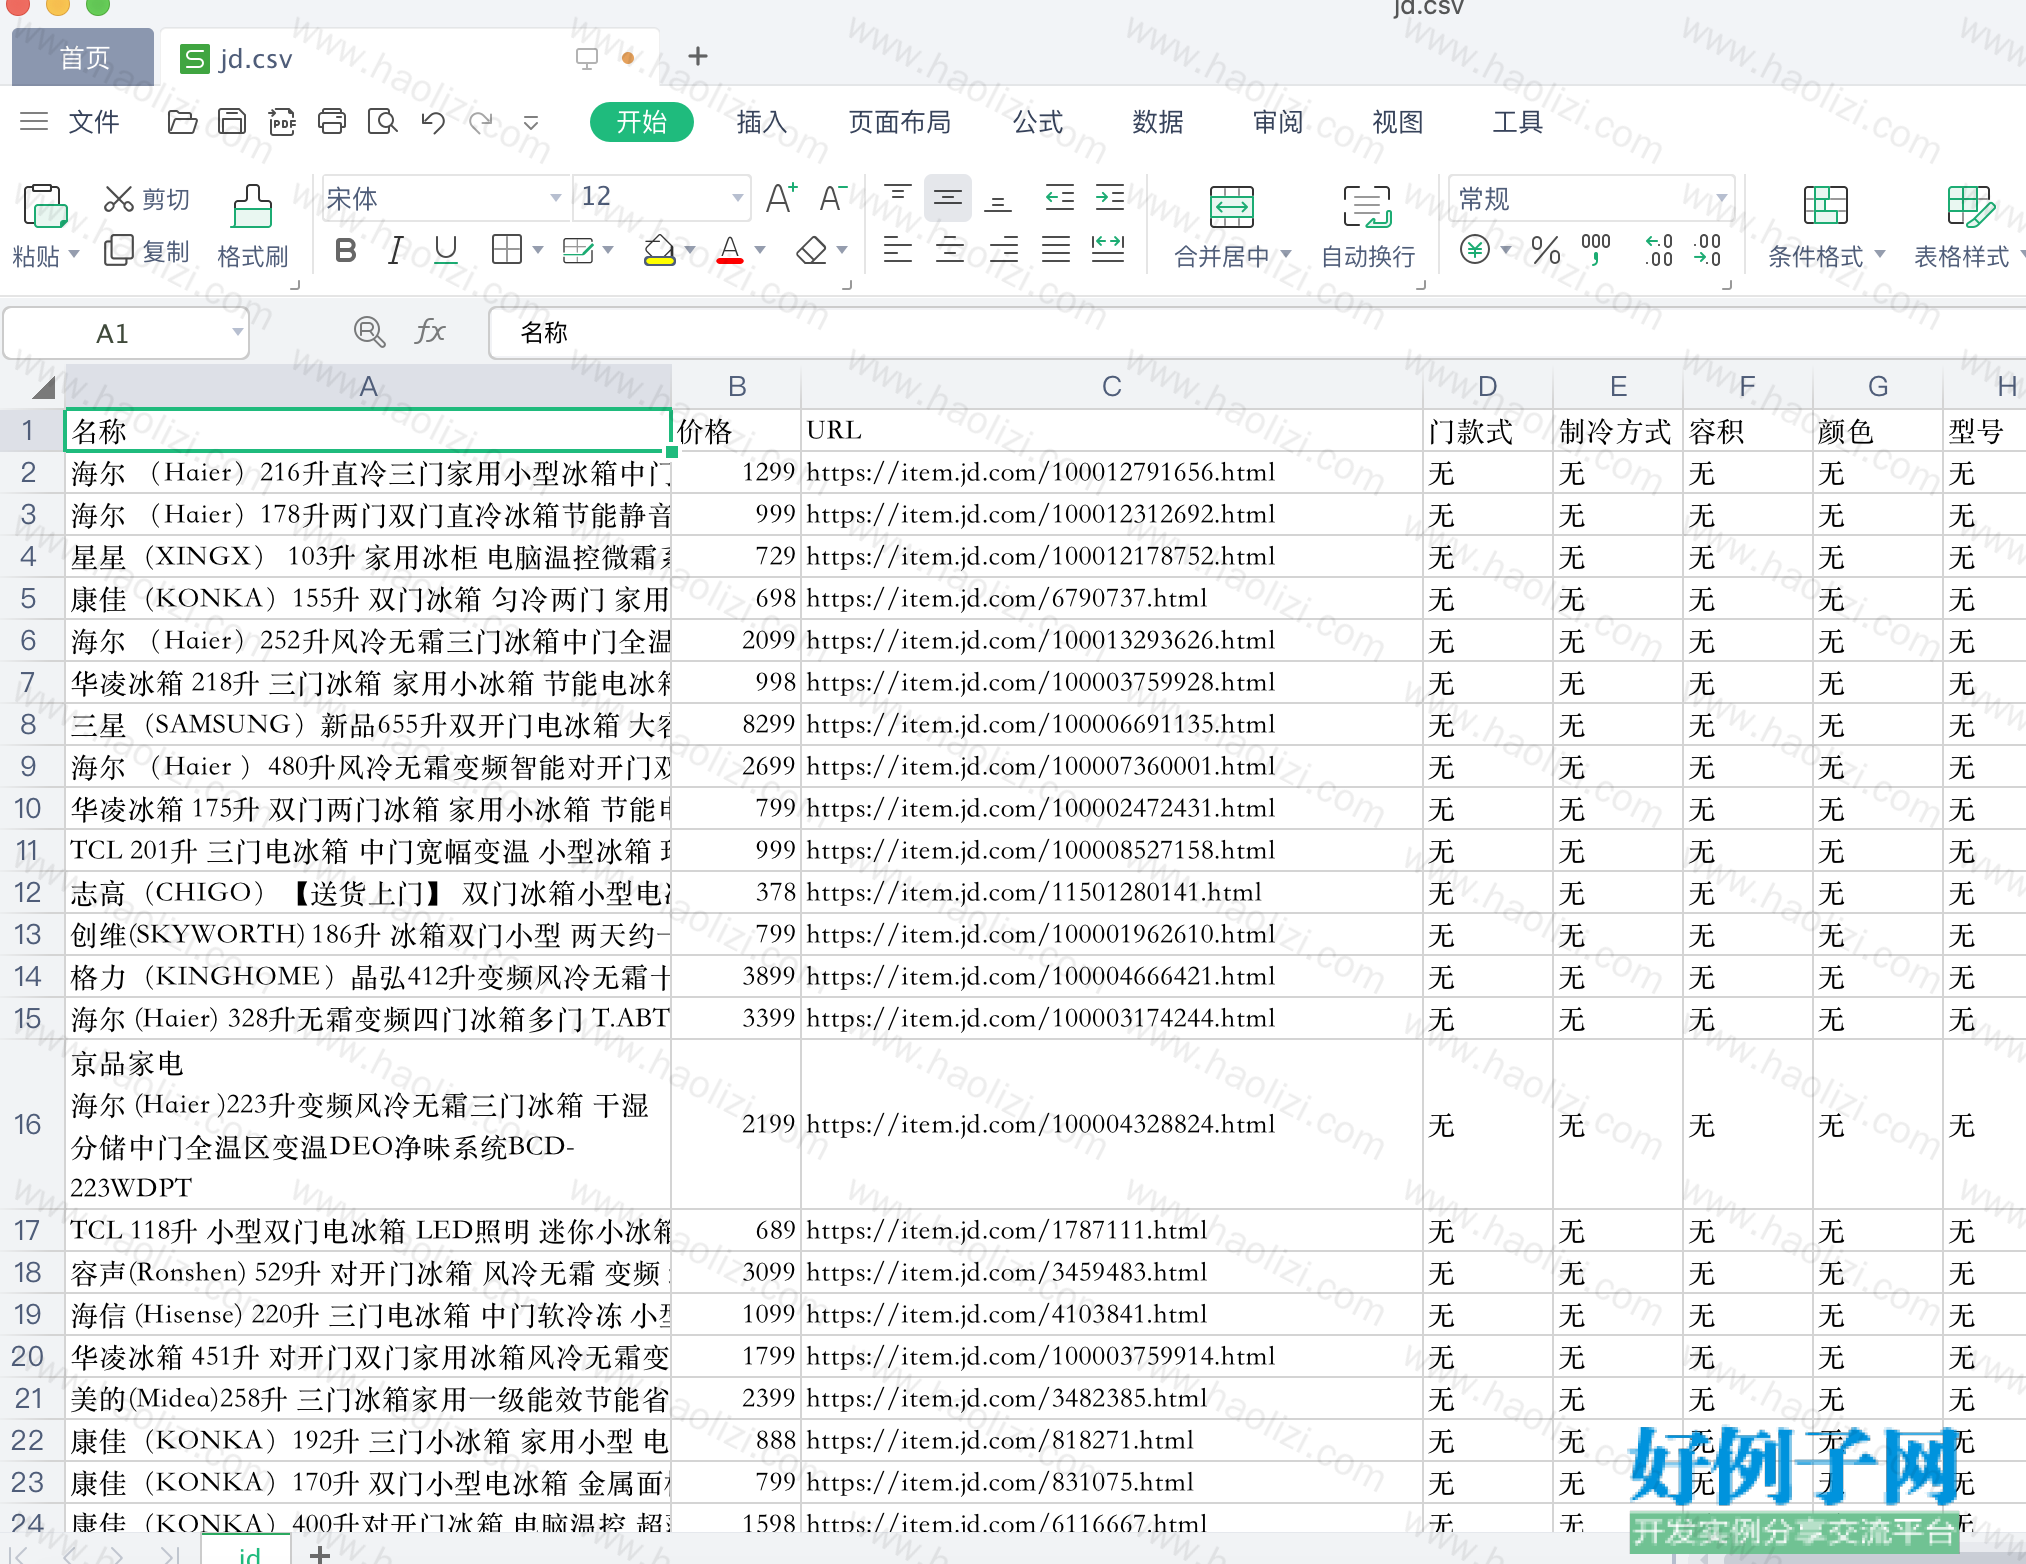Toggle top vertical alignment
Screen dimensions: 2026x1564
tap(898, 197)
